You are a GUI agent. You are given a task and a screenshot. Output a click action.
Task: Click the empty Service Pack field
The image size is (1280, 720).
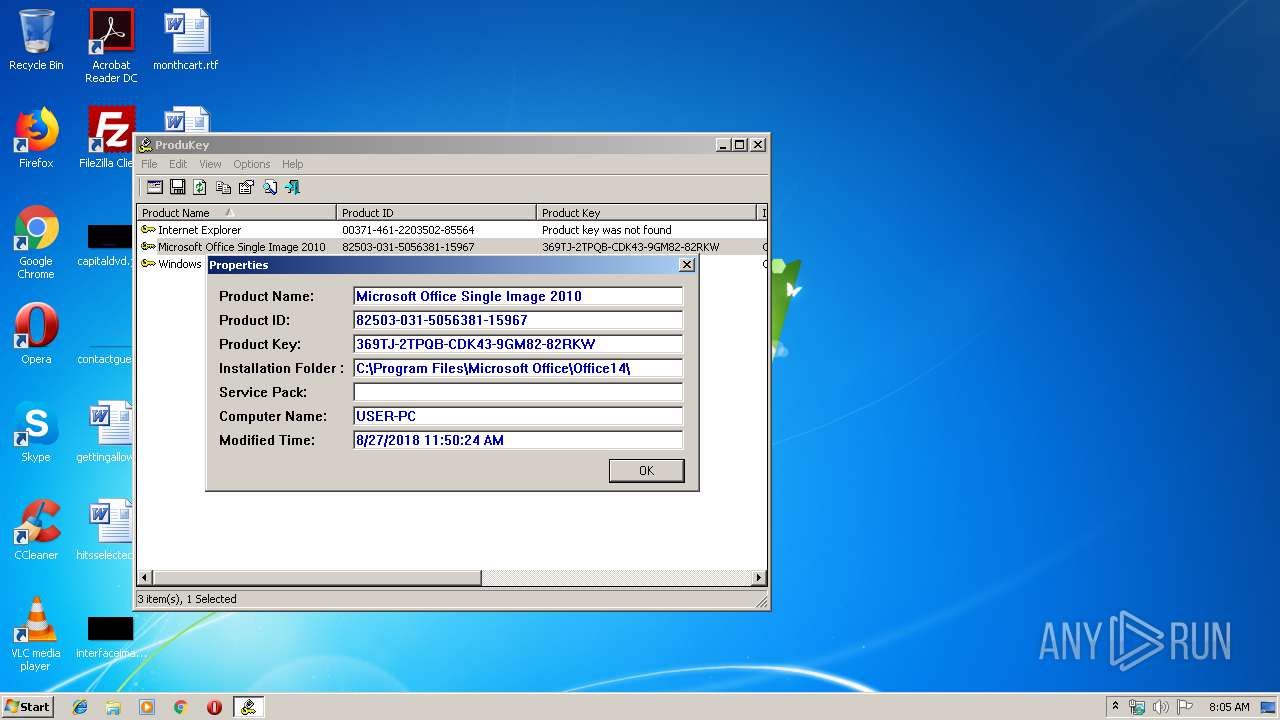click(518, 392)
